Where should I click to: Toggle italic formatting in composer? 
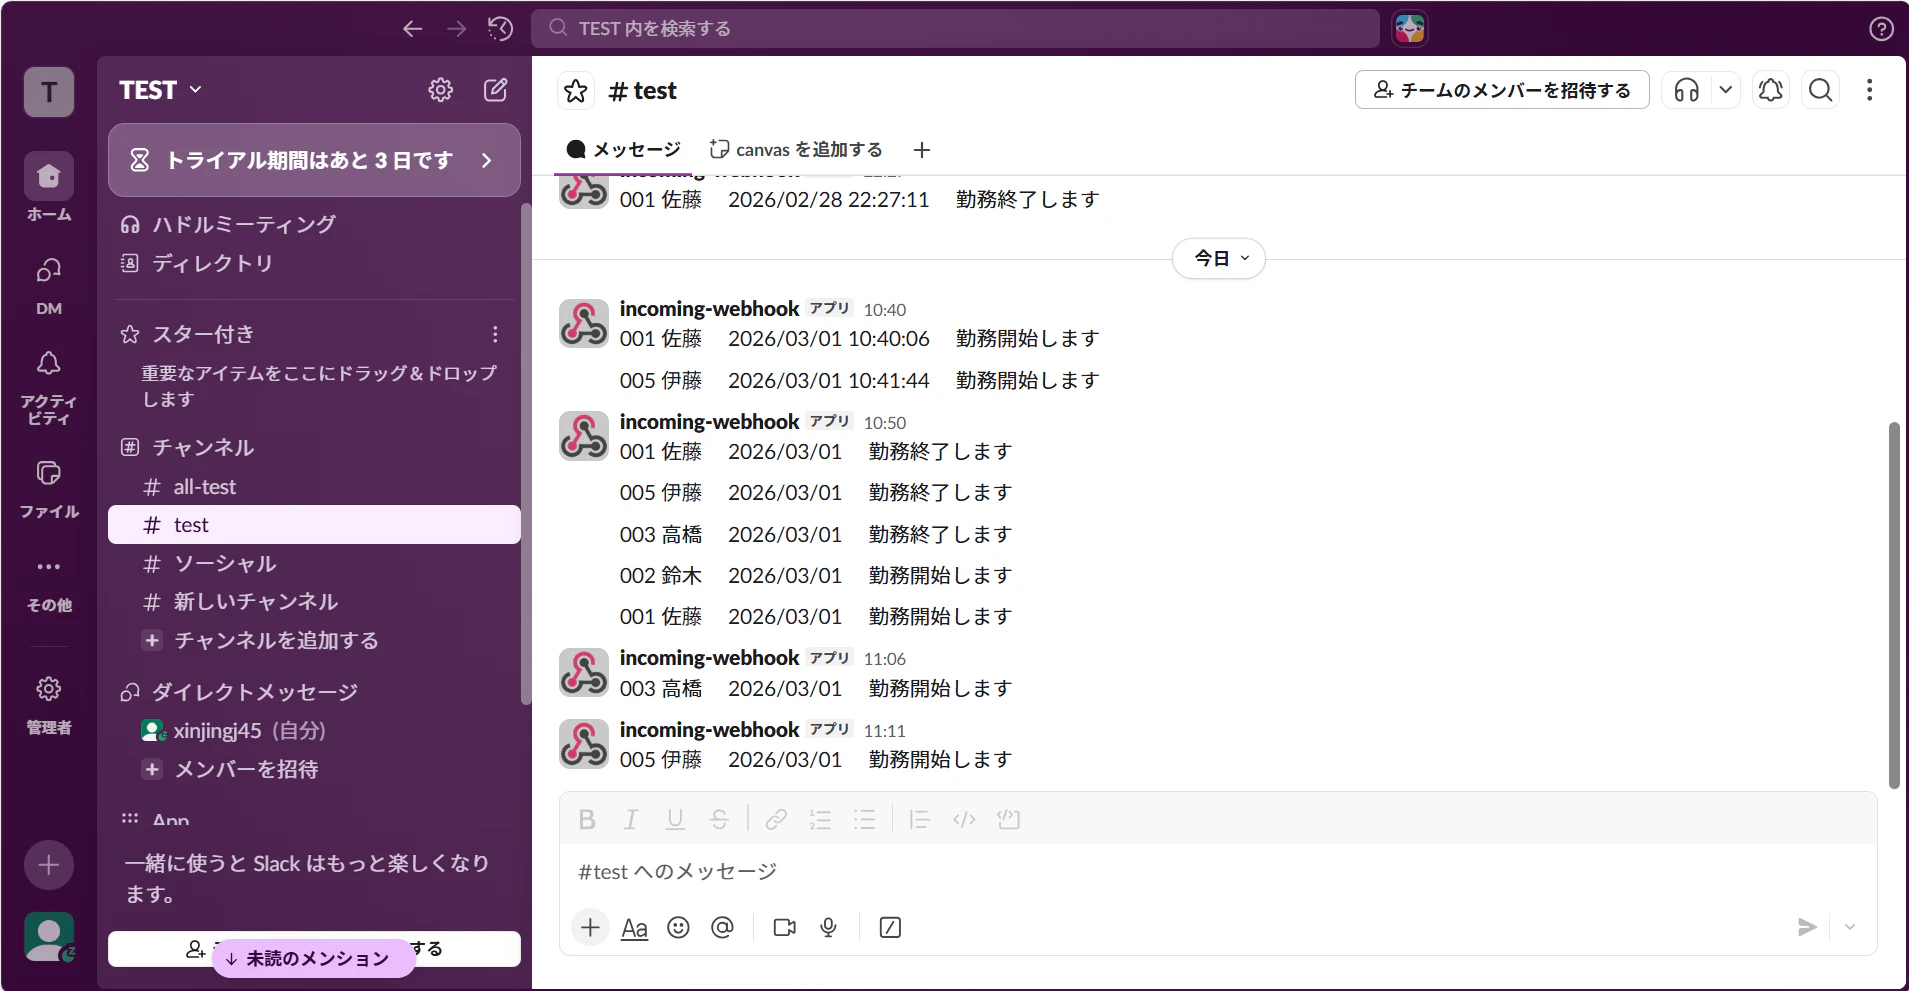(631, 820)
